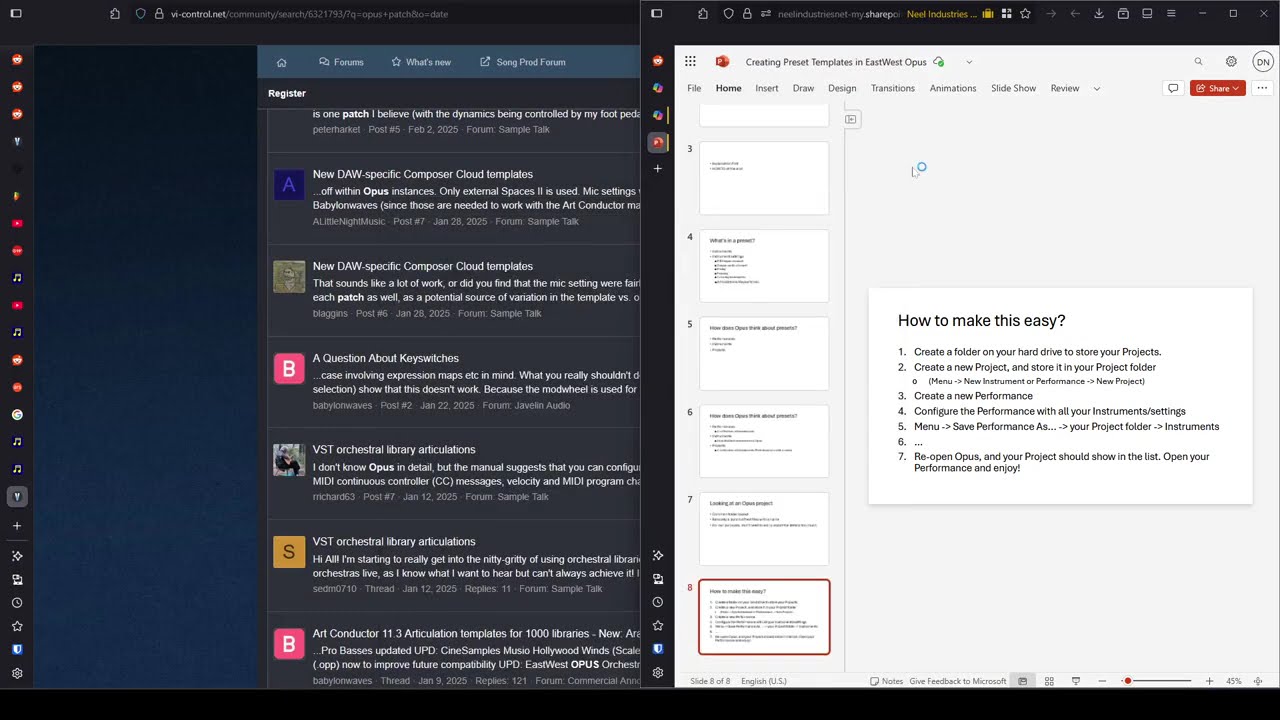Image resolution: width=1280 pixels, height=720 pixels.
Task: Select slide 3 thumbnail
Action: 764,178
